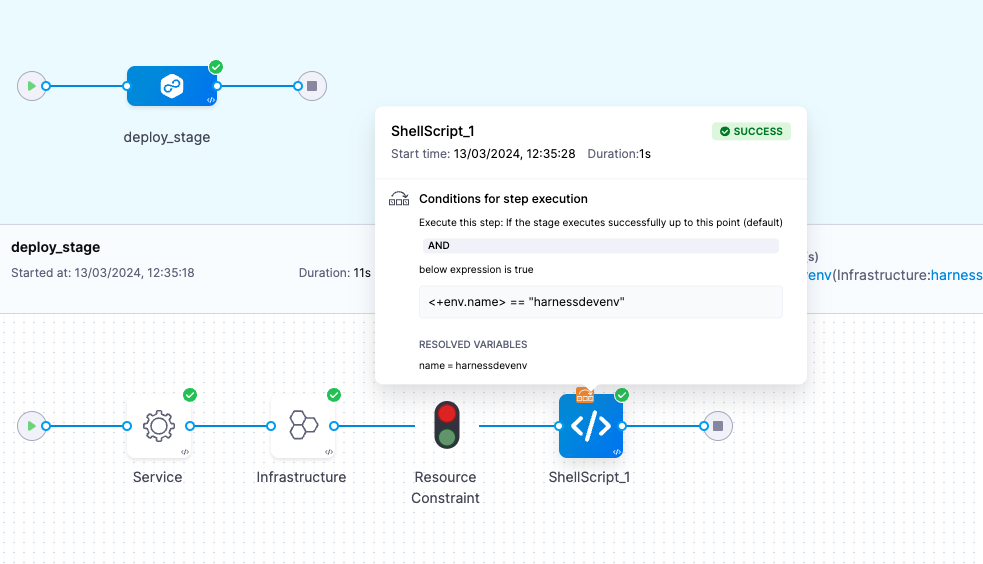Click the deploy_stage pipeline stage node
Viewport: 983px width, 564px height.
(x=171, y=87)
